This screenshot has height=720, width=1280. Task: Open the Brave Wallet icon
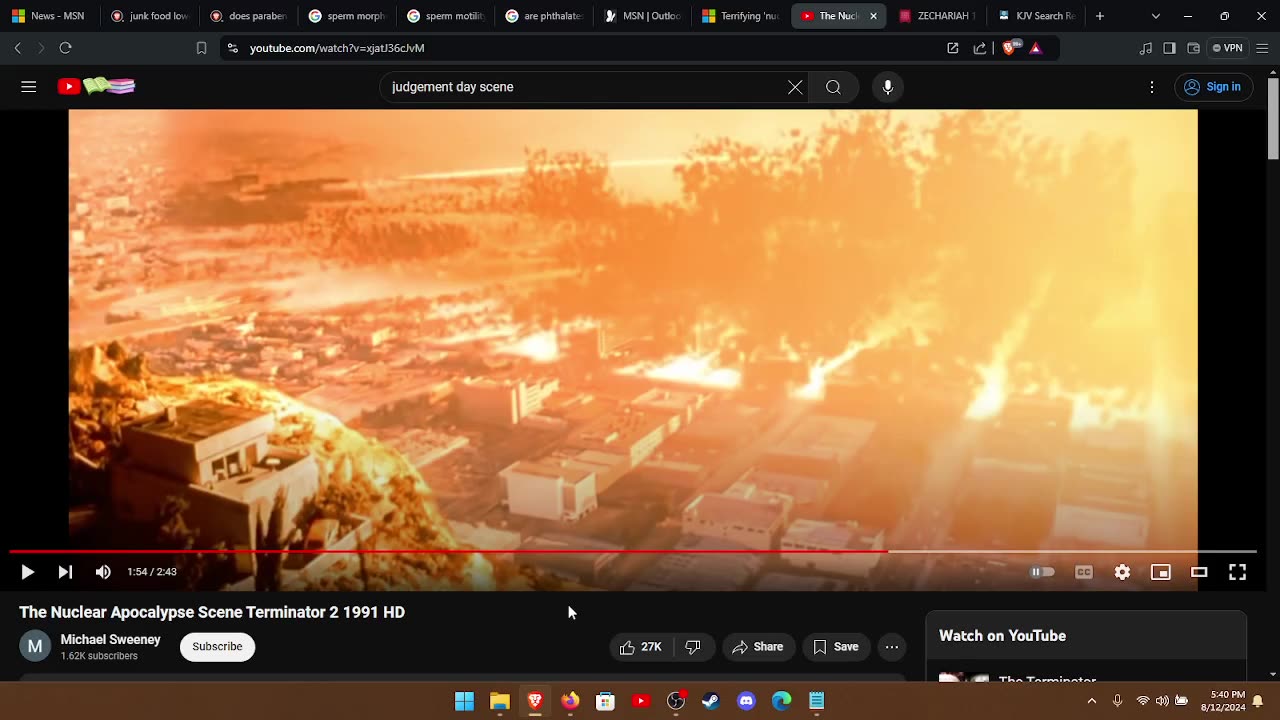[1193, 48]
